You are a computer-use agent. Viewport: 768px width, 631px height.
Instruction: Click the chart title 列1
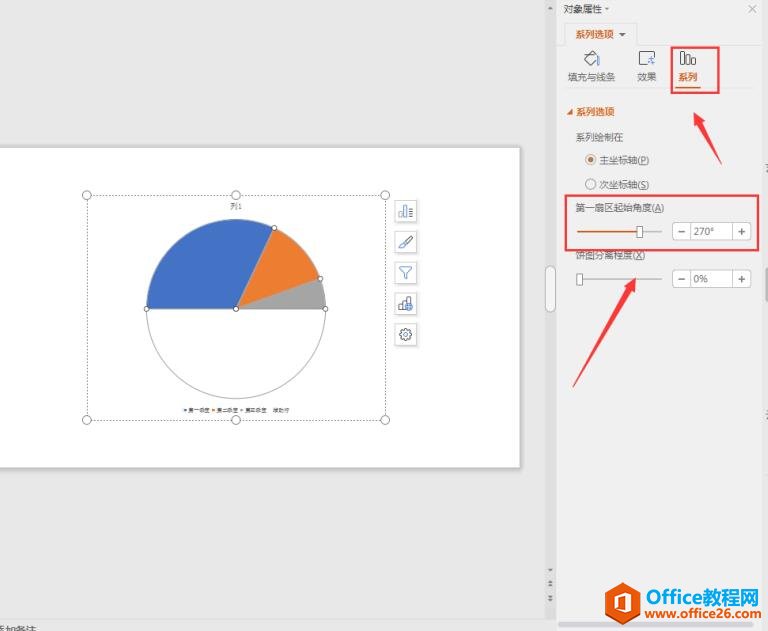pos(236,206)
